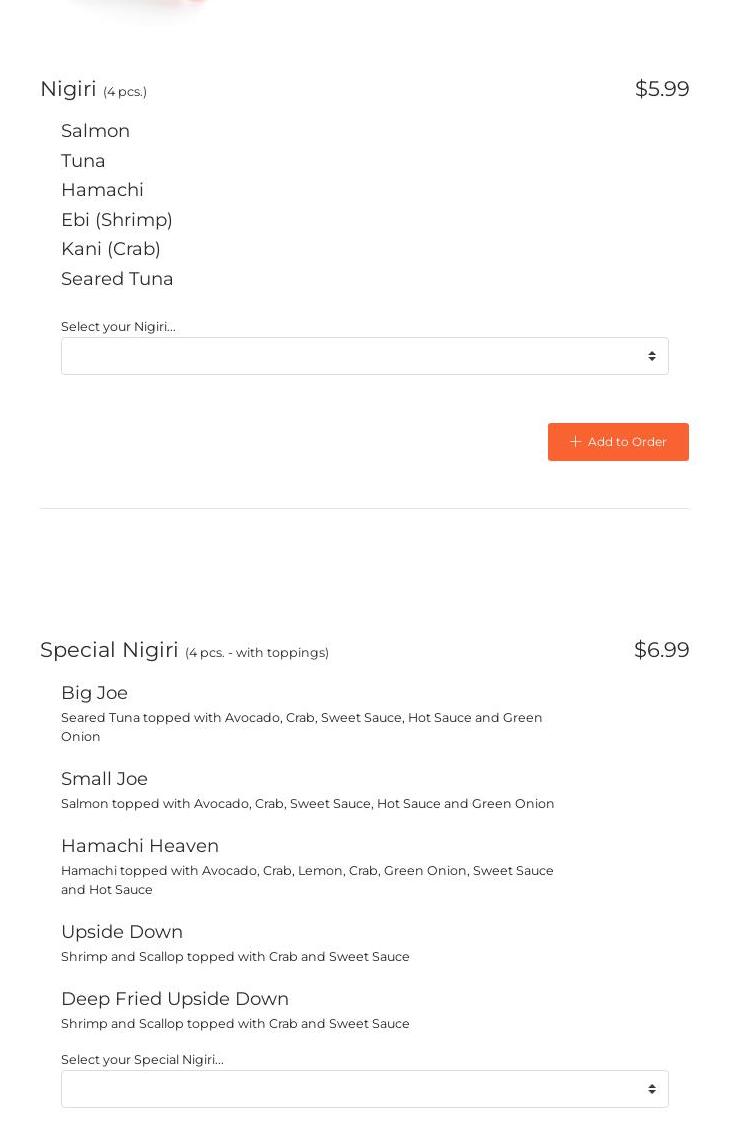Click the Nigiri section heading
This screenshot has width=730, height=1139.
point(69,89)
